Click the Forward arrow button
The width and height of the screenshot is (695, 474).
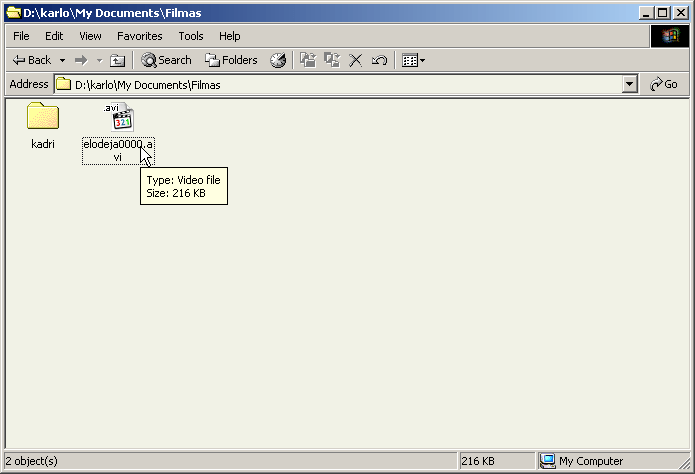click(81, 60)
